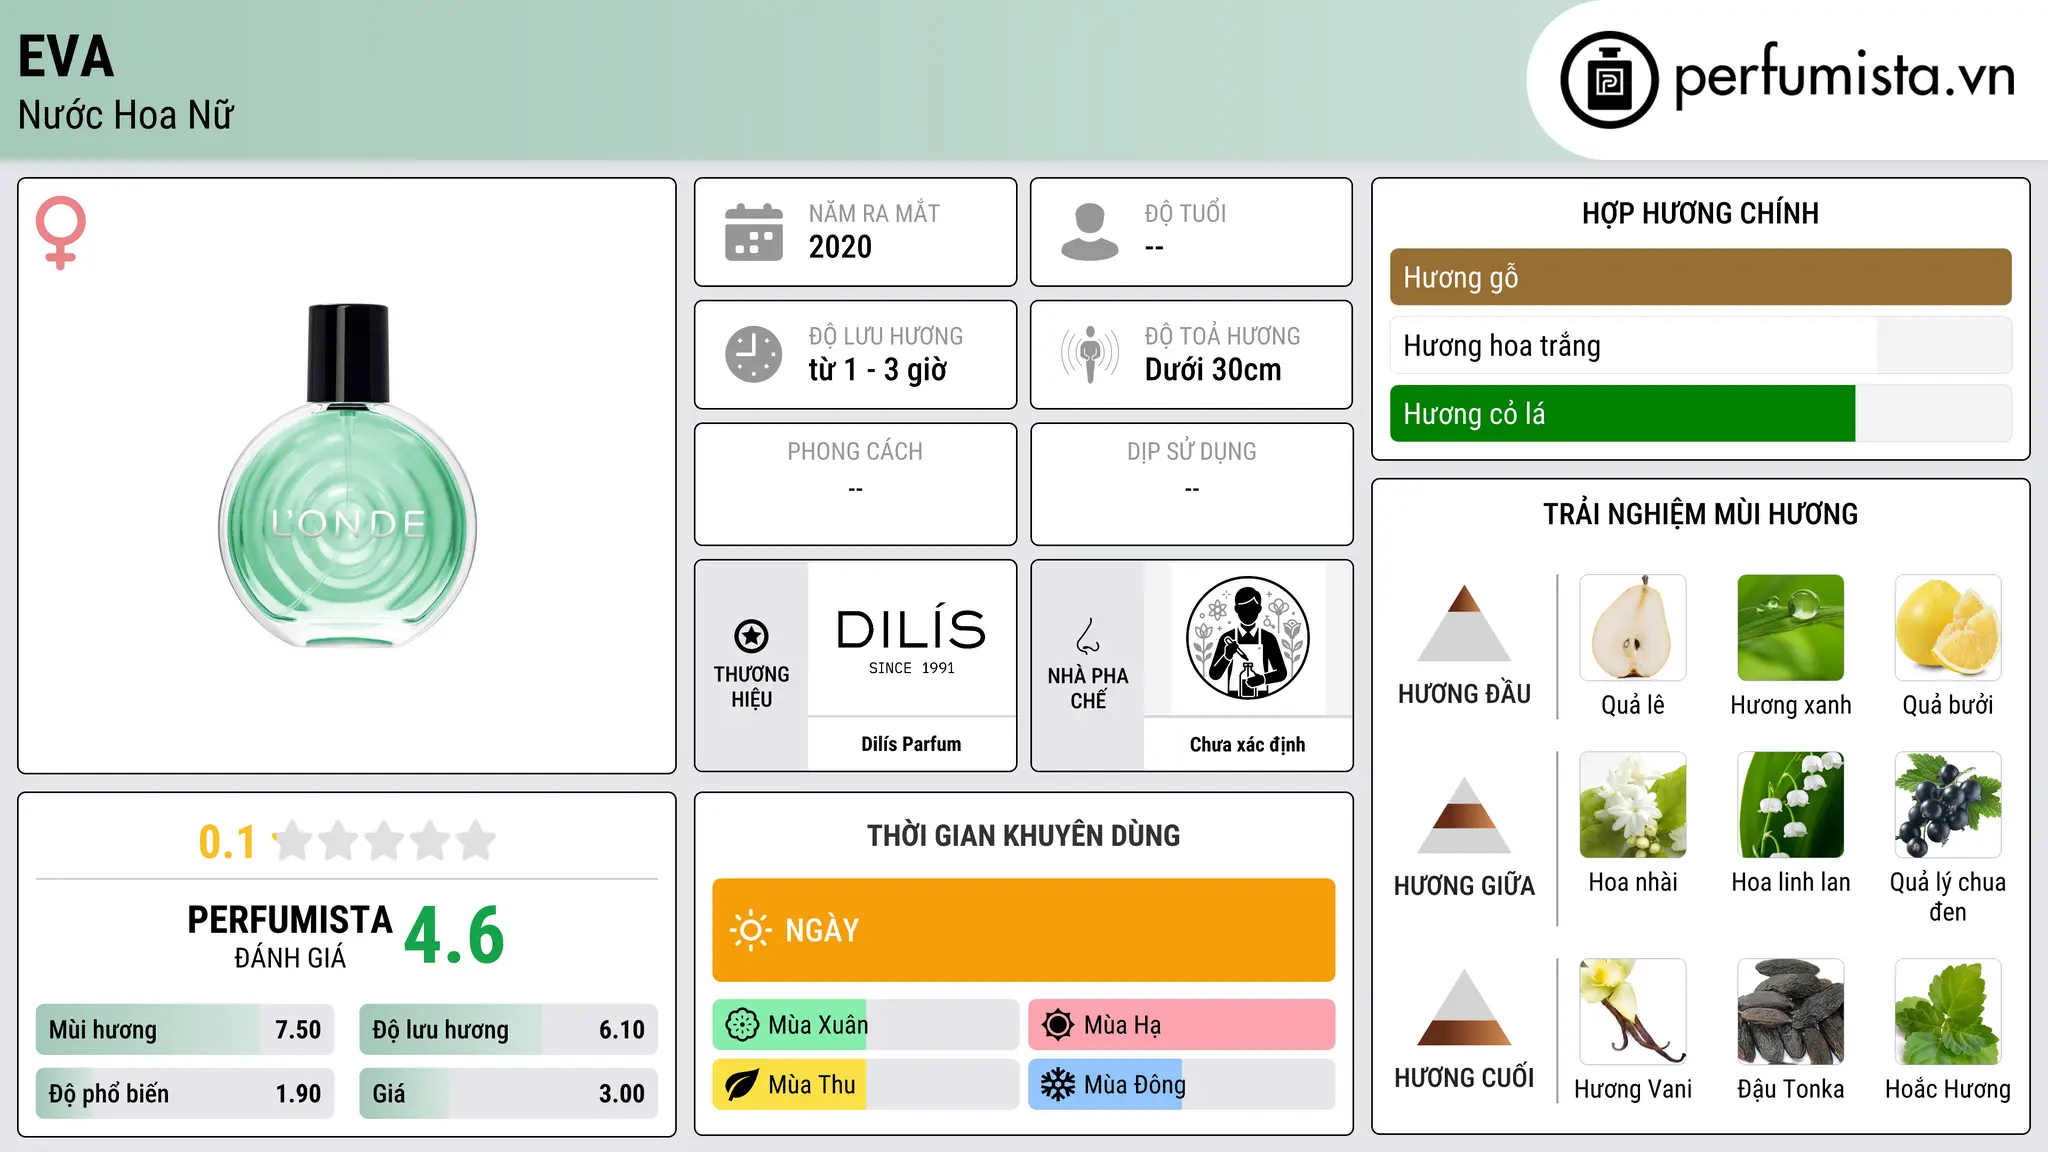Select the Hương cỏ lá accord bar
2048x1152 pixels.
pos(1700,414)
